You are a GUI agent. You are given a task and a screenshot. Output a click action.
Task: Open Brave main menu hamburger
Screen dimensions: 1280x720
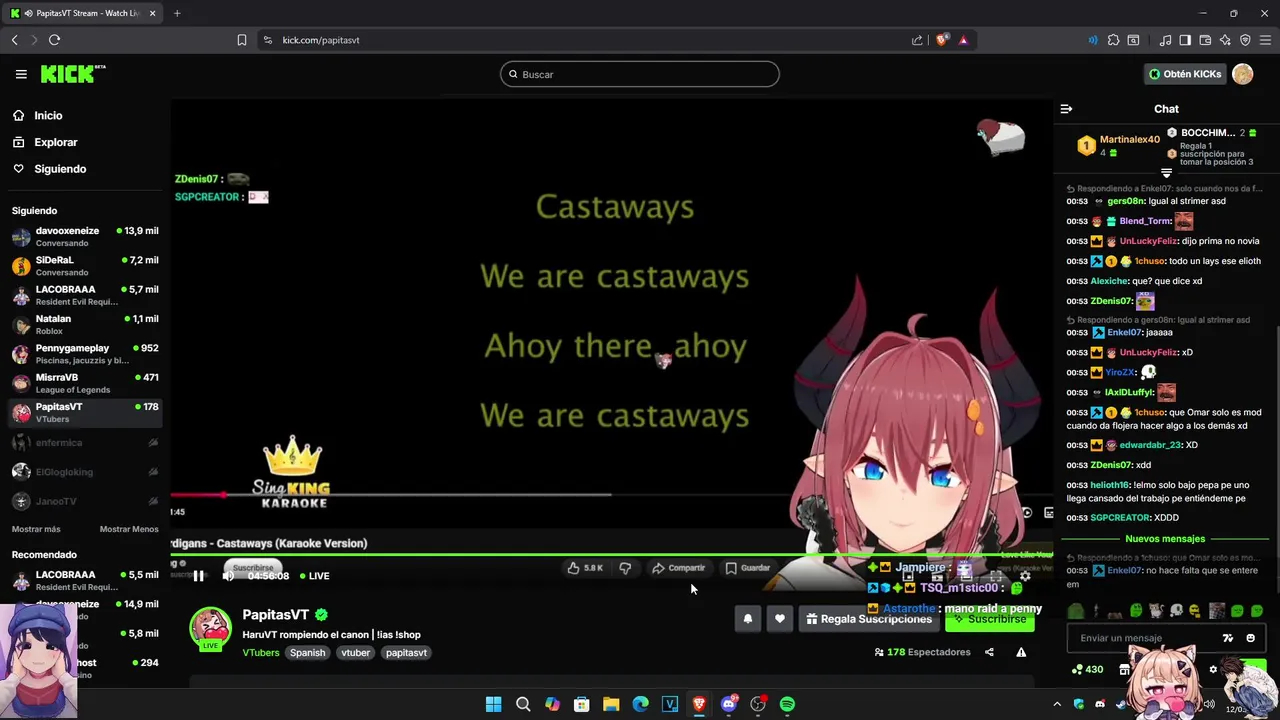pyautogui.click(x=1265, y=40)
